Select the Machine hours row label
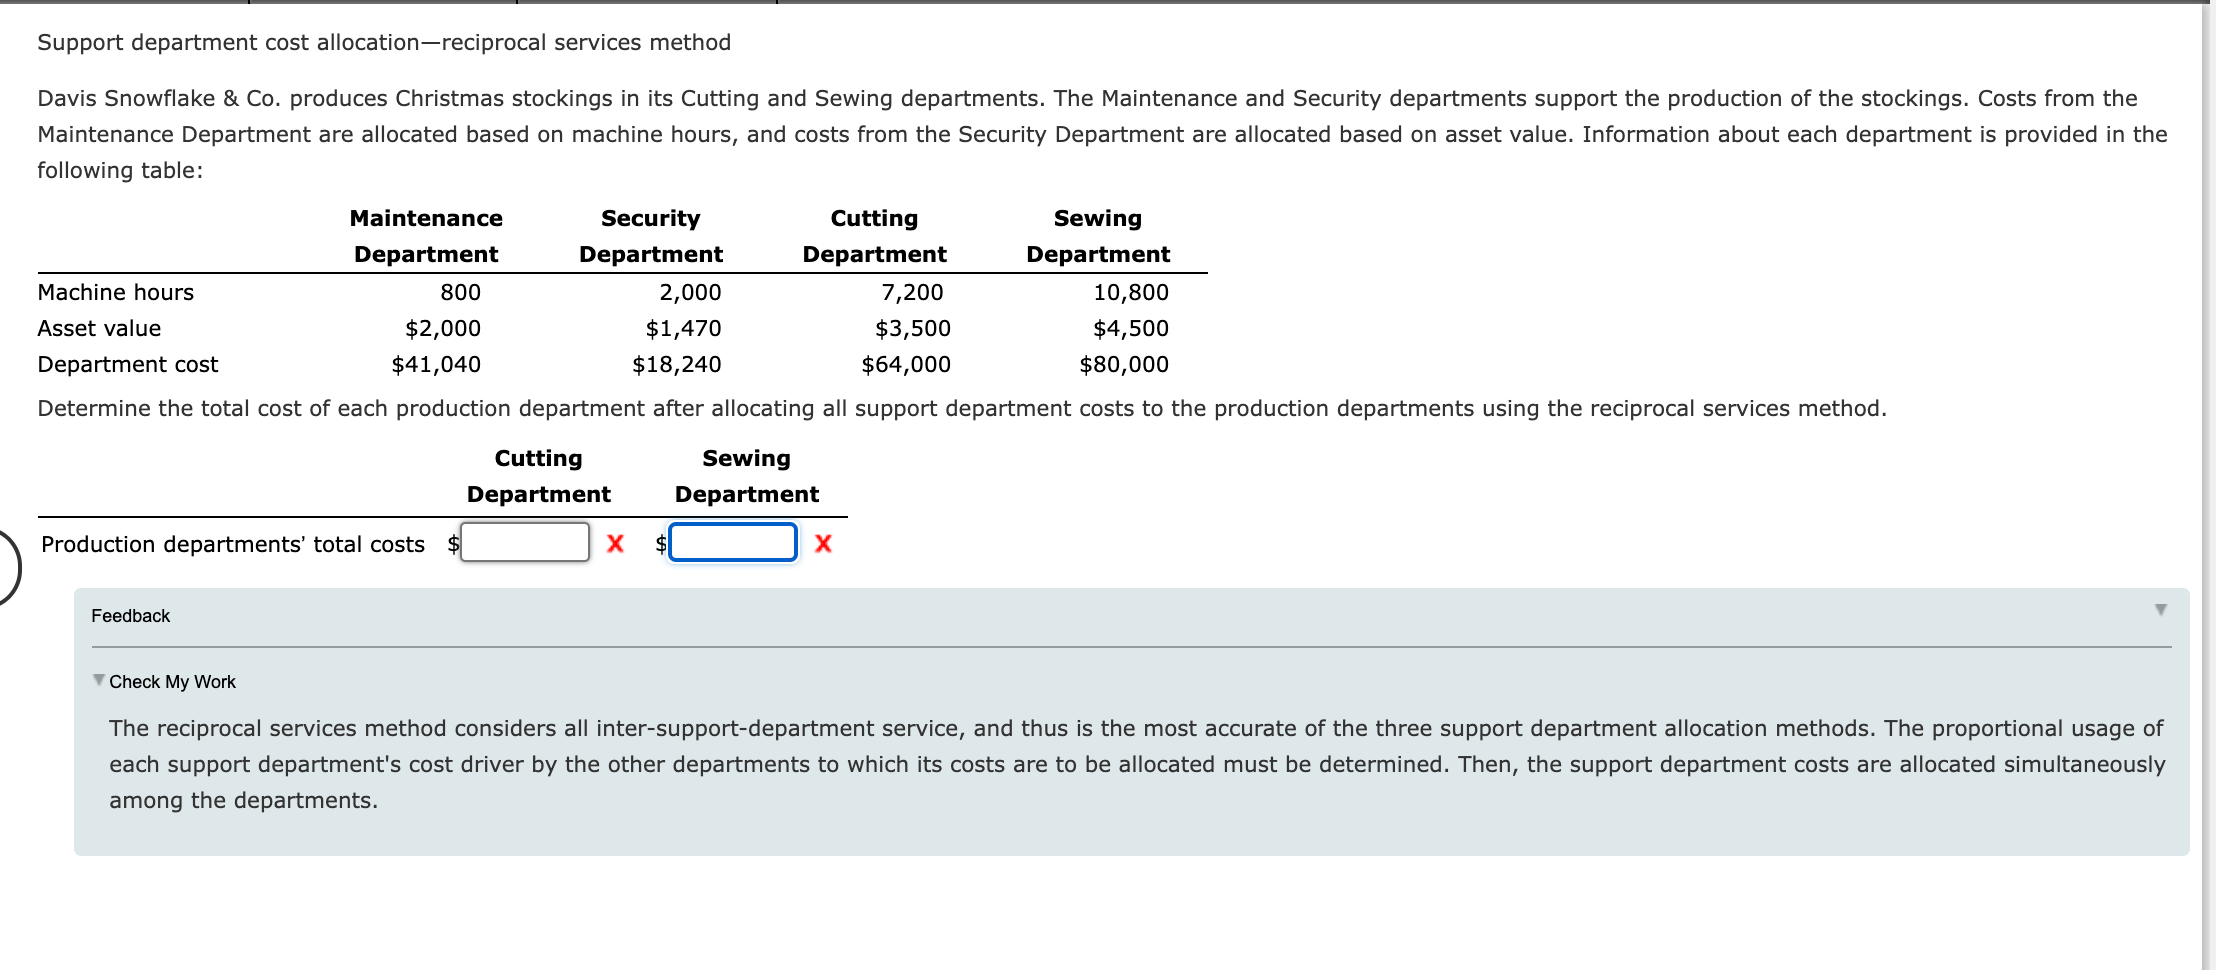Screen dimensions: 2216x970 [x=116, y=292]
